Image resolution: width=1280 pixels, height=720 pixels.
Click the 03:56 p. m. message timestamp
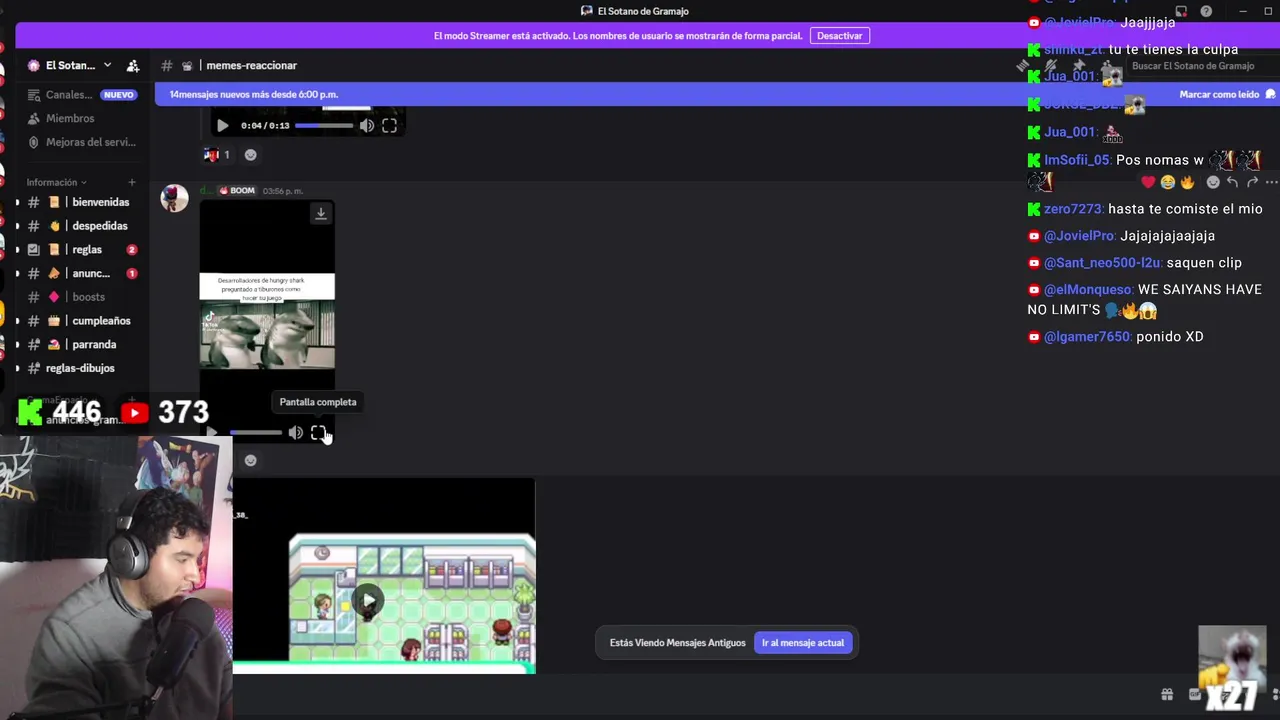pyautogui.click(x=283, y=191)
